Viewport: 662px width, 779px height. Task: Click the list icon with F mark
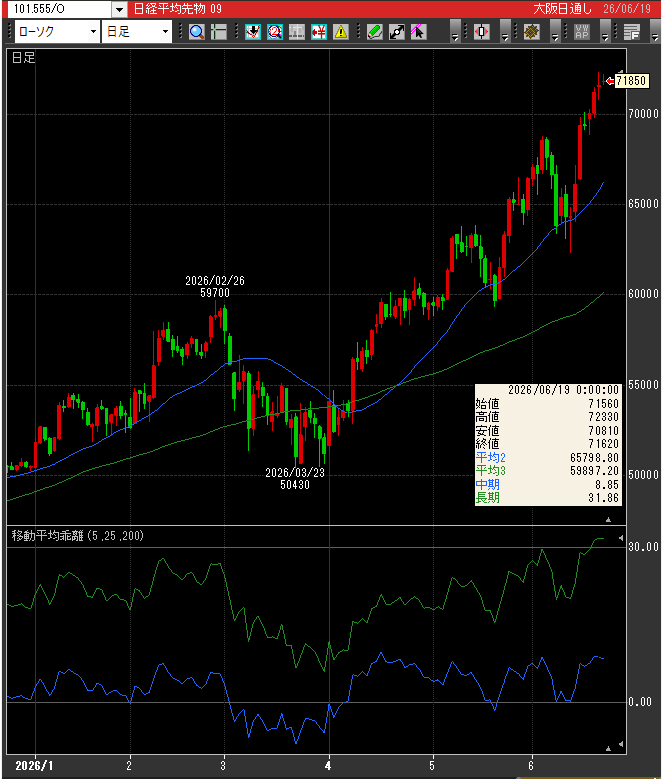coord(632,32)
